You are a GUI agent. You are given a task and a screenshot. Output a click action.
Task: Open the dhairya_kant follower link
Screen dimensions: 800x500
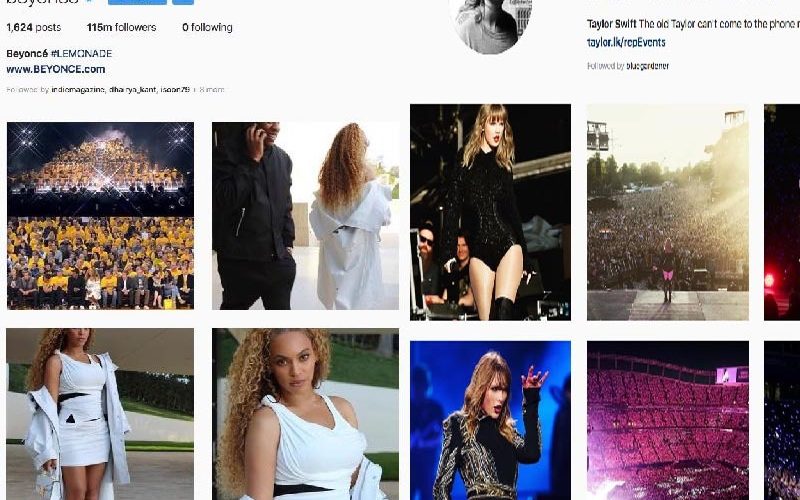(133, 90)
